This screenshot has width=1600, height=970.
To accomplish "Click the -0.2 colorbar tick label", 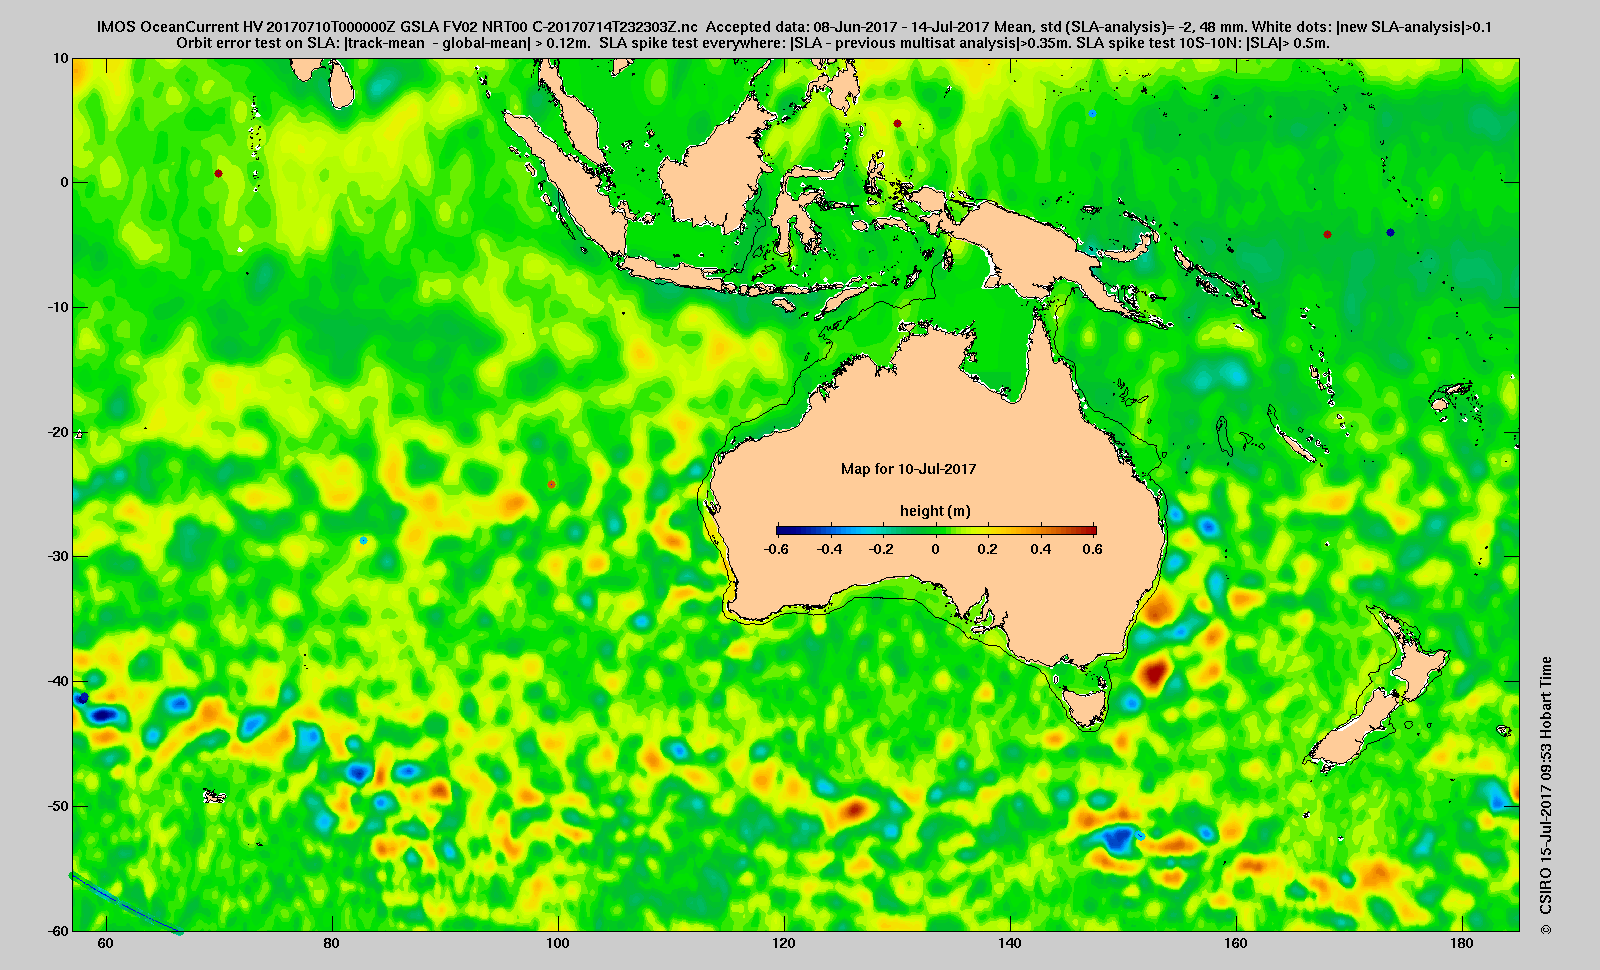I will click(x=882, y=549).
